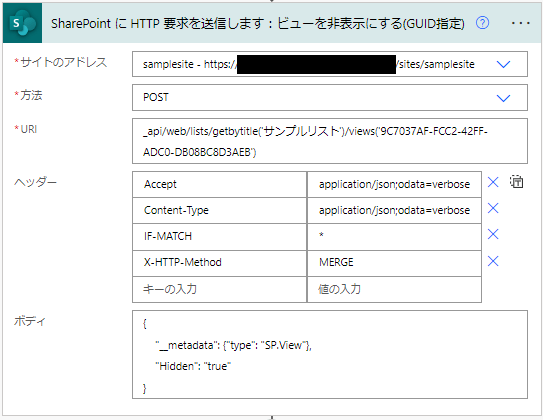Viewport: 543px width, 420px height.
Task: Remove the IF-MATCH header row
Action: coord(493,234)
